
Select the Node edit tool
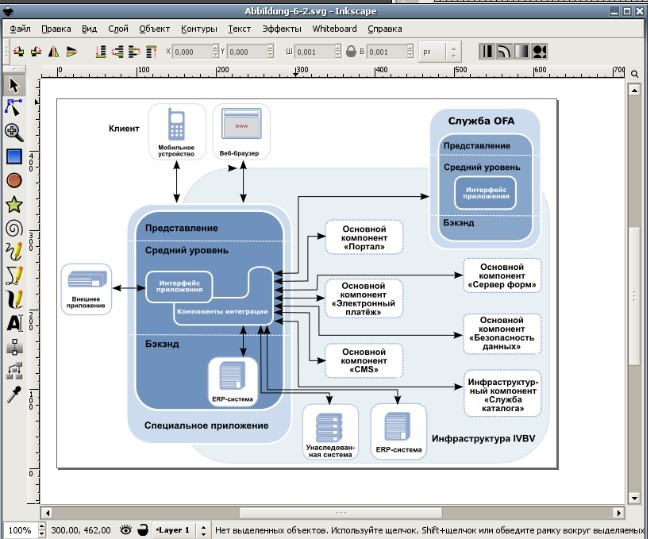point(14,108)
